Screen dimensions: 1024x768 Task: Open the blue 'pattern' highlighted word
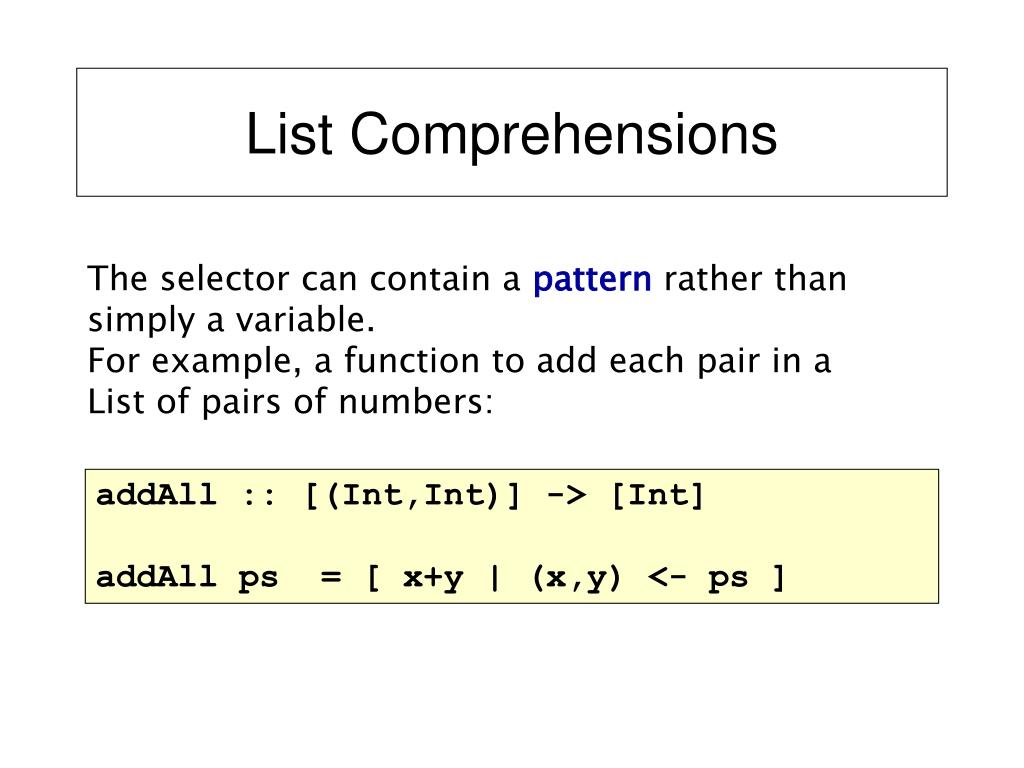point(592,280)
